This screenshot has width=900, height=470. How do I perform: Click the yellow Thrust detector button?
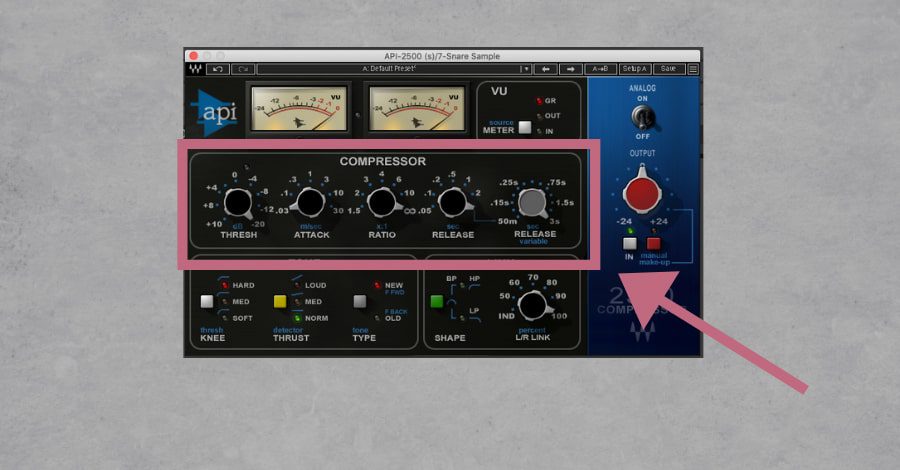point(280,301)
